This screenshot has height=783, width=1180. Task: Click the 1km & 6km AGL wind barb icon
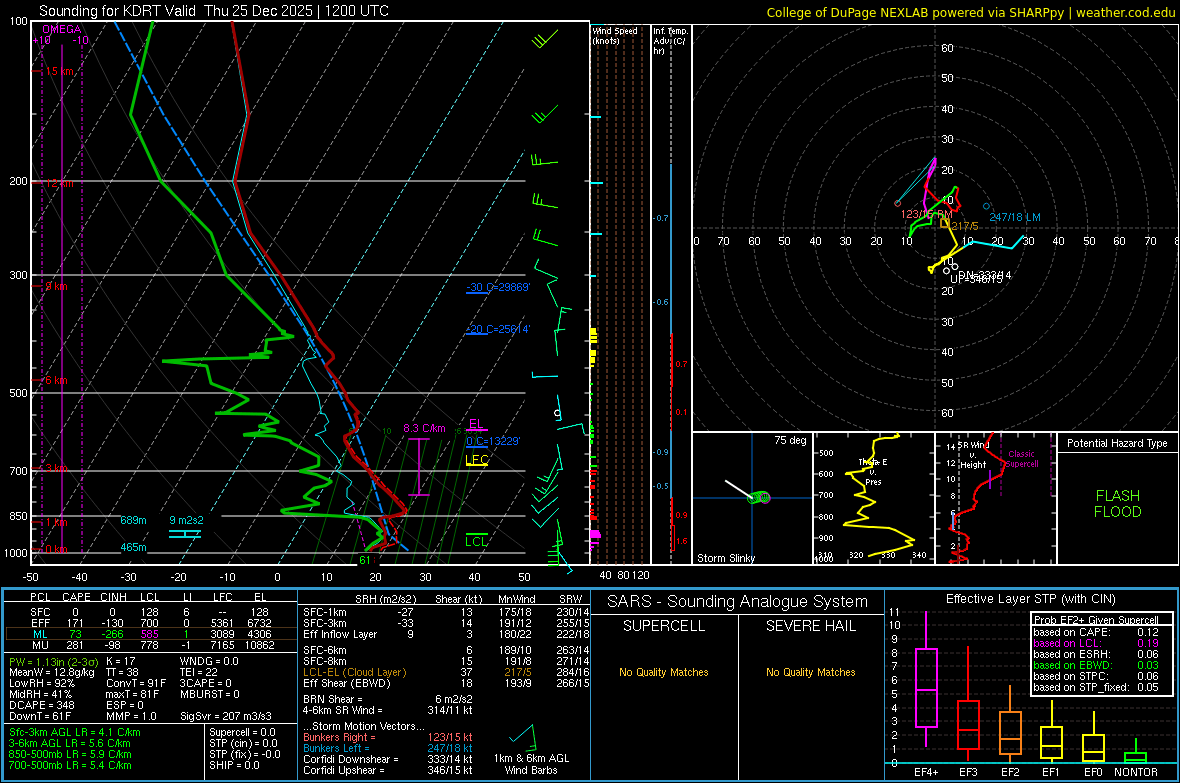[524, 736]
